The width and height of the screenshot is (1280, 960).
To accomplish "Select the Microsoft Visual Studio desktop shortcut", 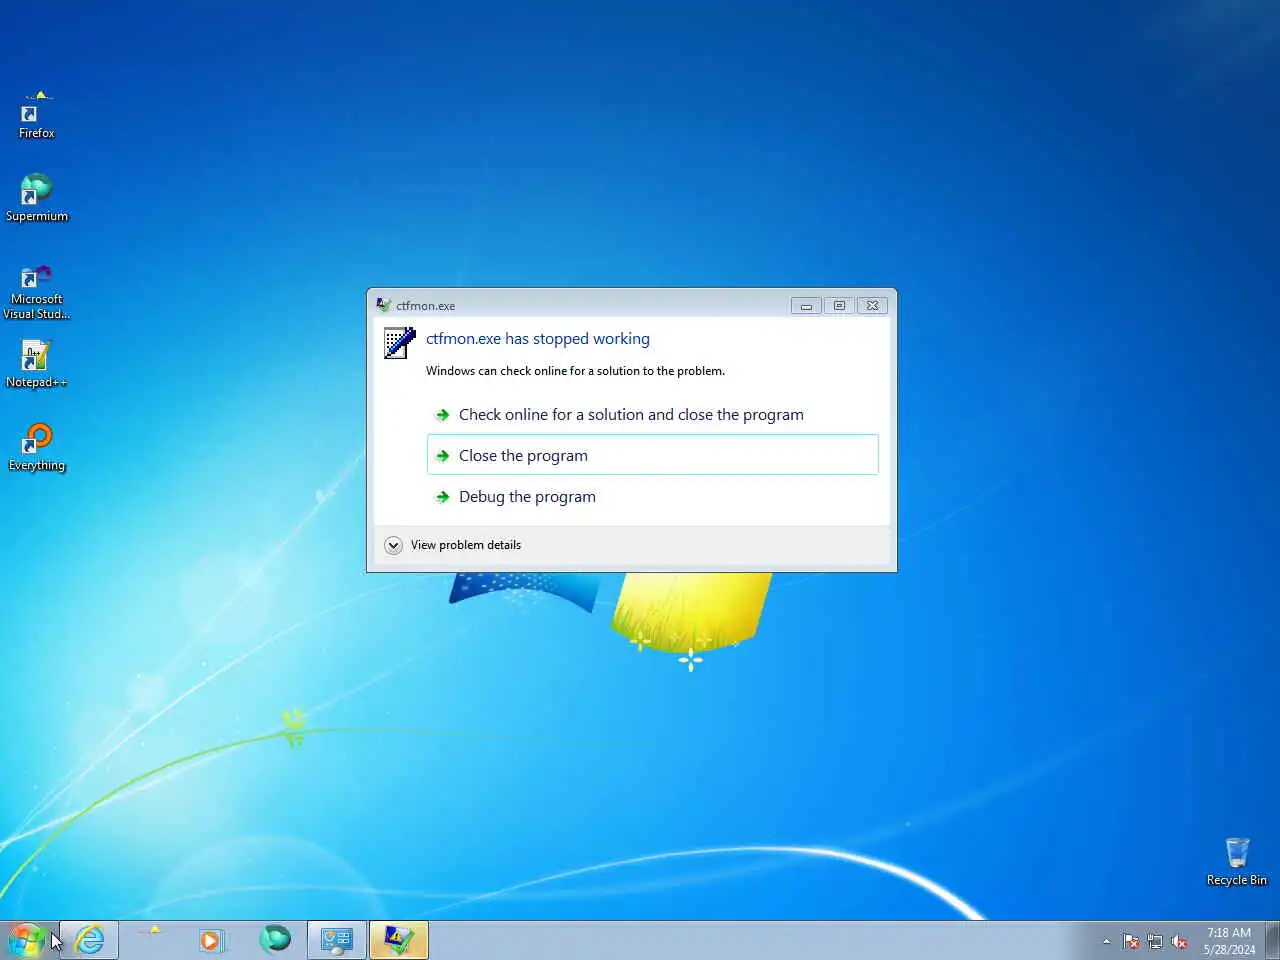I will pos(36,292).
